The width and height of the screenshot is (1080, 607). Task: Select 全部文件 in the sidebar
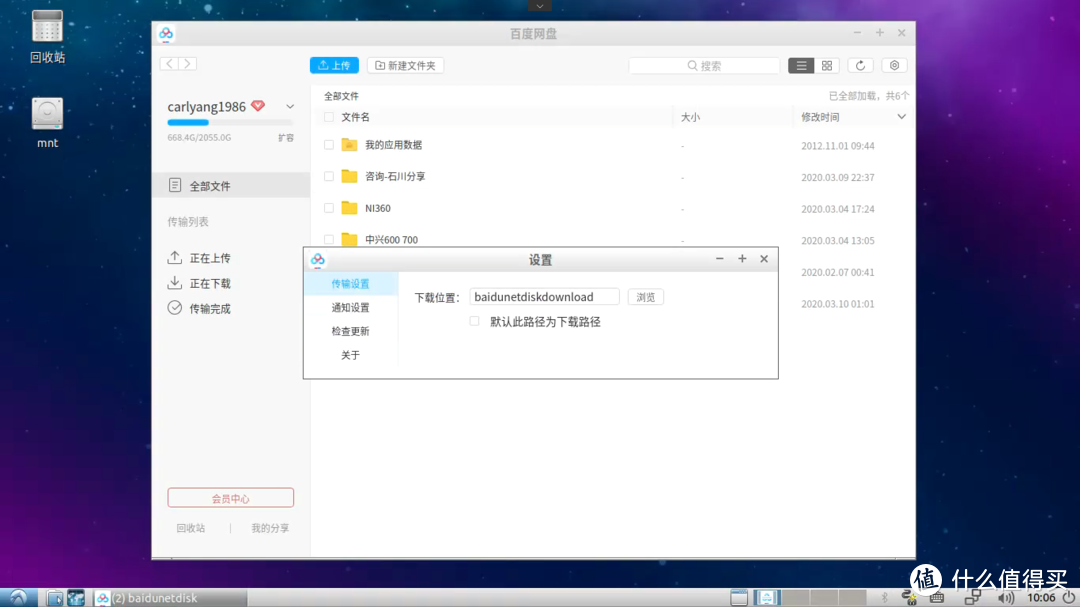point(231,185)
